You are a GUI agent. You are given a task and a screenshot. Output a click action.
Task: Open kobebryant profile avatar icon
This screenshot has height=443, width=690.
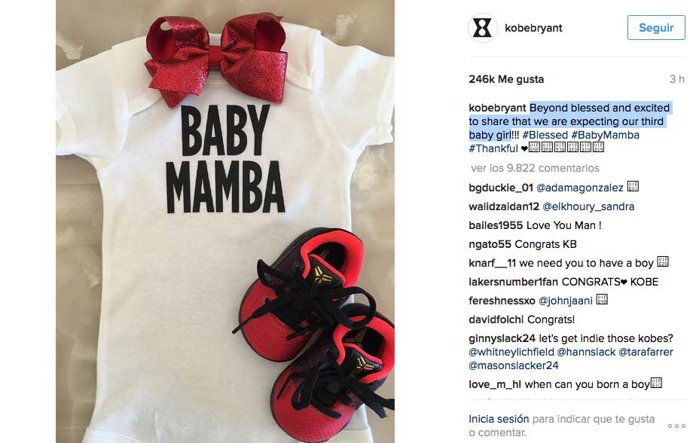pyautogui.click(x=482, y=28)
